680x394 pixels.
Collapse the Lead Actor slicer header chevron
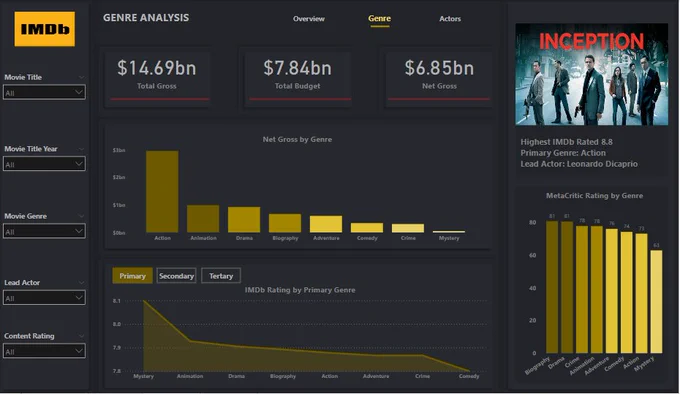coord(81,283)
